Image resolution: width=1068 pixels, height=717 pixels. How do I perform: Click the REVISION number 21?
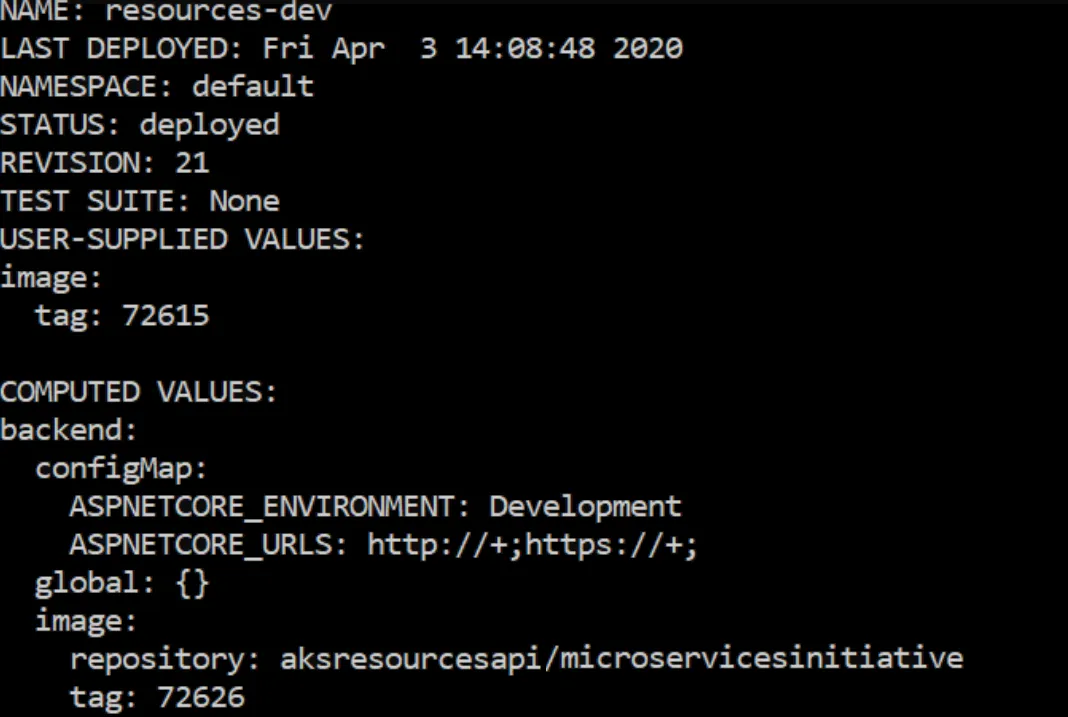pos(192,163)
